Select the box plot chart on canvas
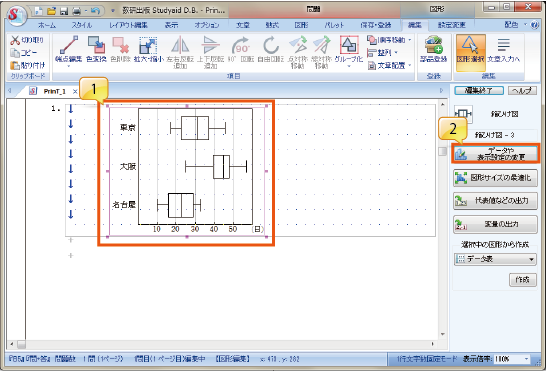 (187, 172)
